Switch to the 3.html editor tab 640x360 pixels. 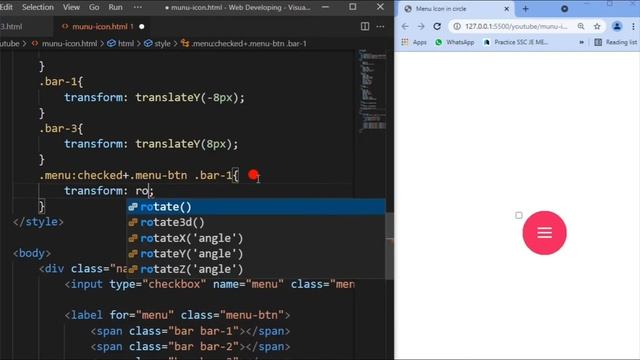(x=11, y=27)
